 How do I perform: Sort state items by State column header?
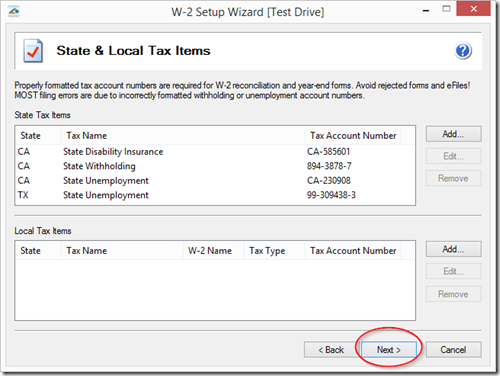(39, 136)
